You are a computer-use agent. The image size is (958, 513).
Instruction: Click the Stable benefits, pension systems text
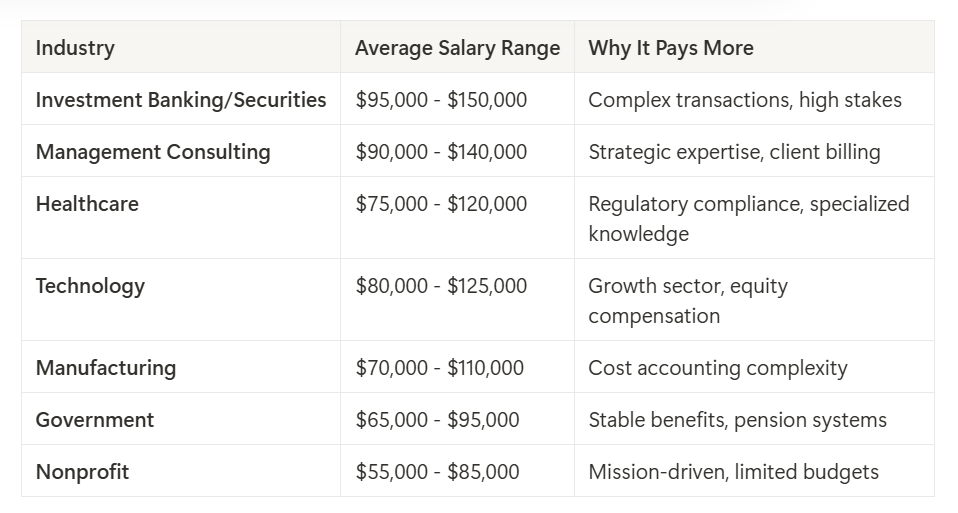click(x=737, y=420)
